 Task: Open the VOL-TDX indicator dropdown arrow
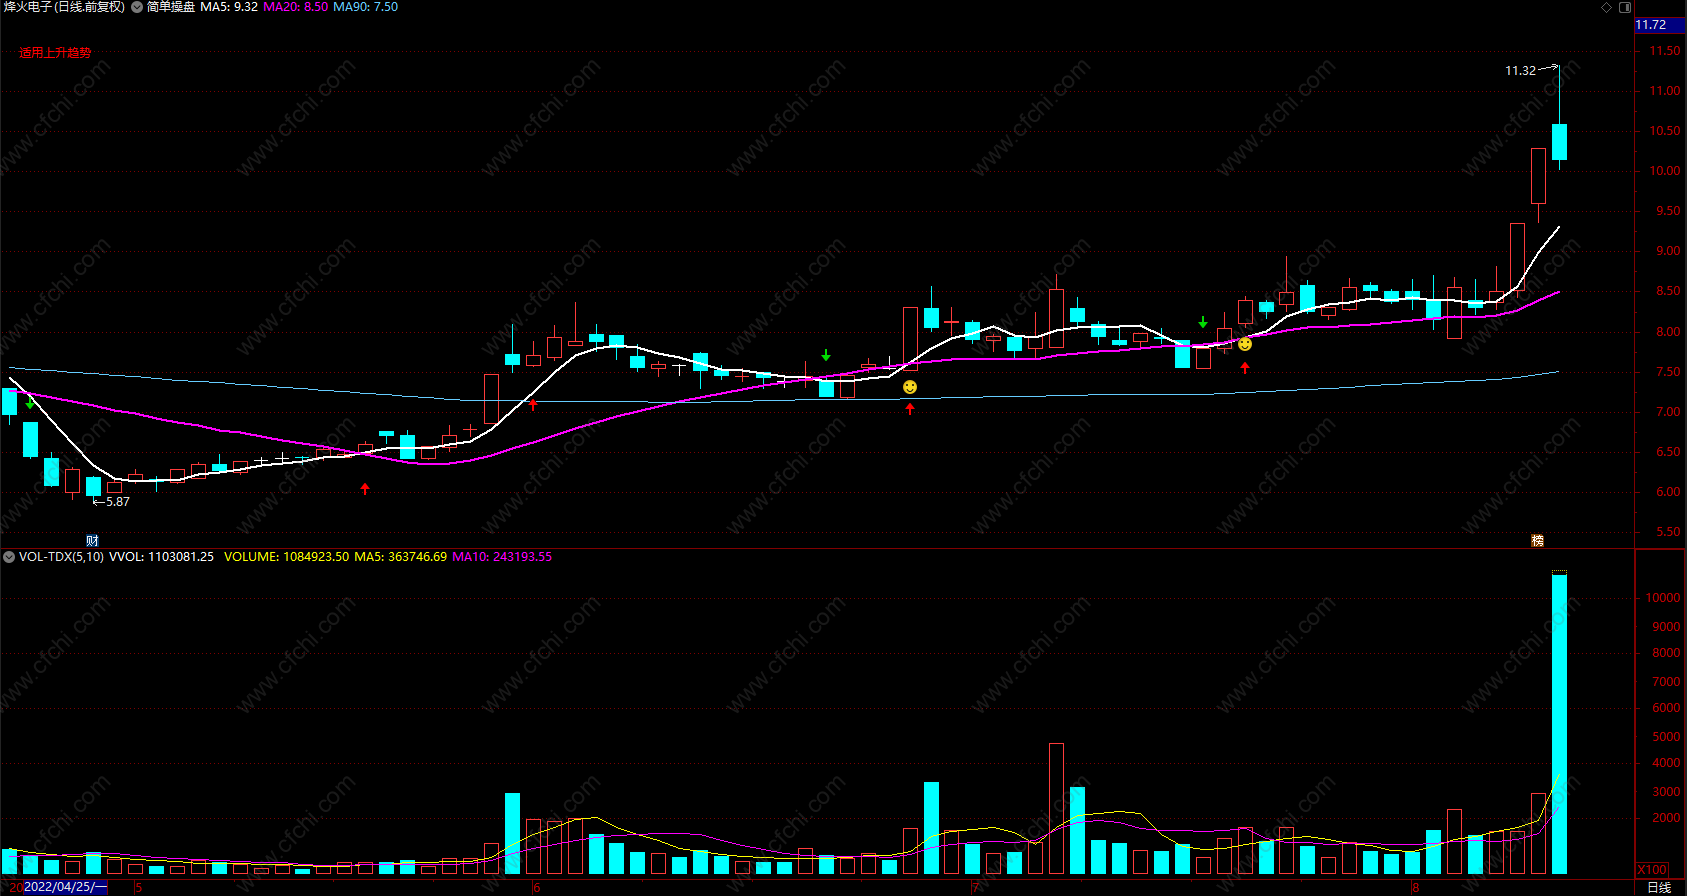click(x=9, y=557)
